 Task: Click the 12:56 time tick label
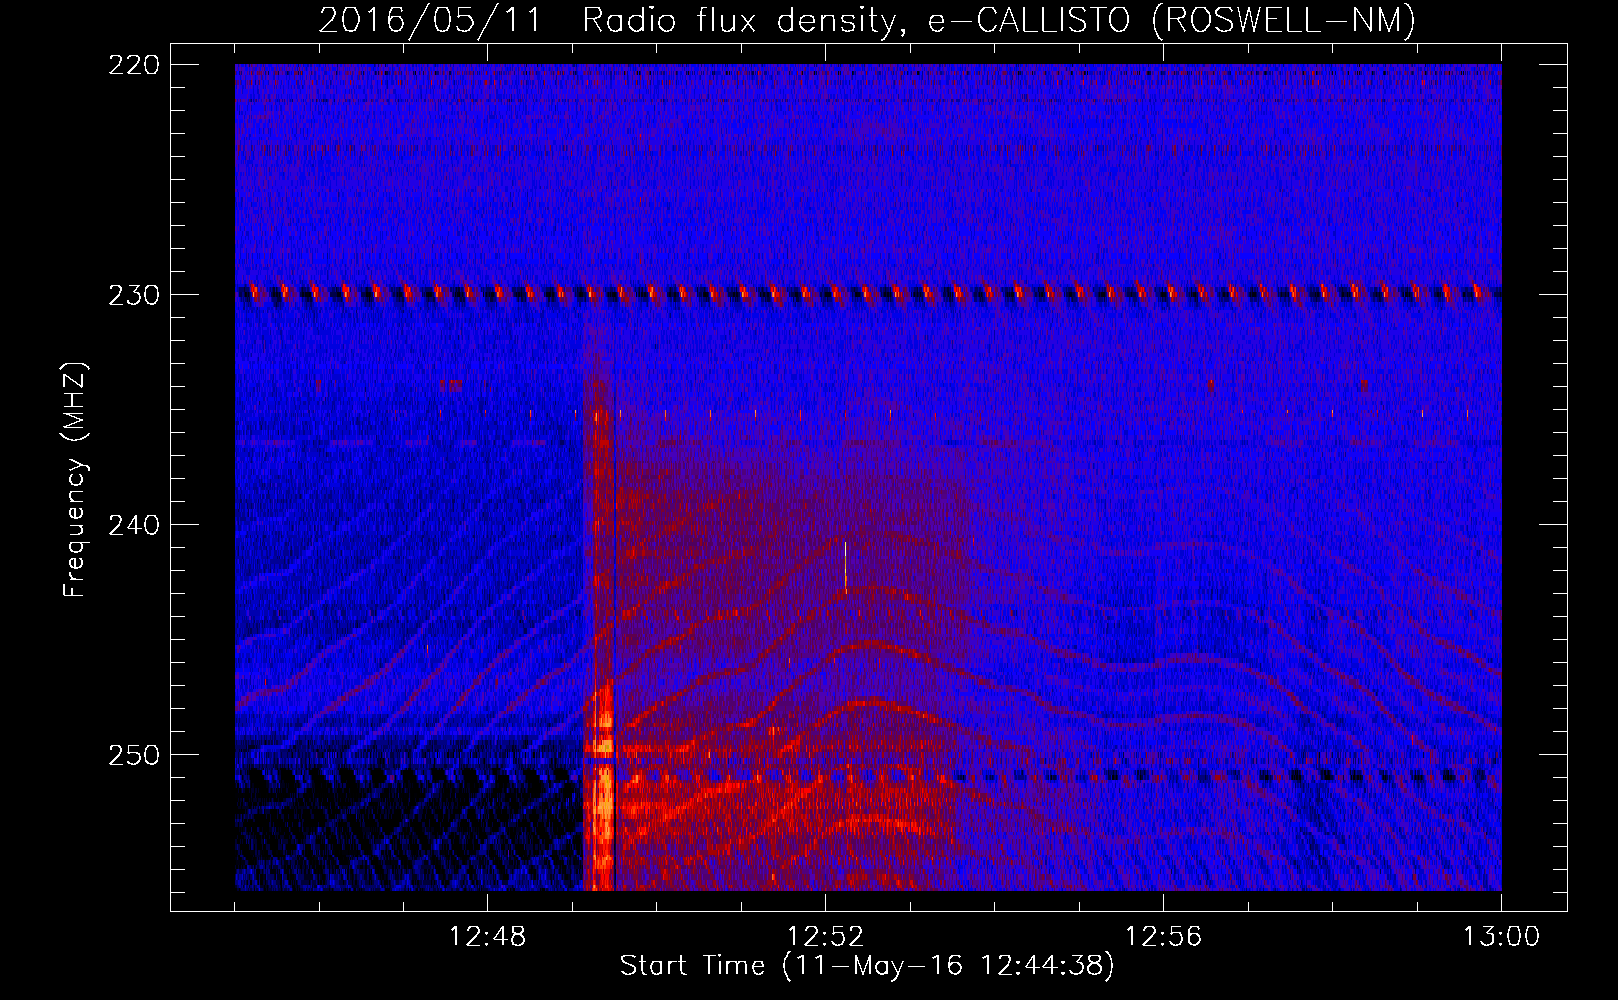[x=1164, y=937]
